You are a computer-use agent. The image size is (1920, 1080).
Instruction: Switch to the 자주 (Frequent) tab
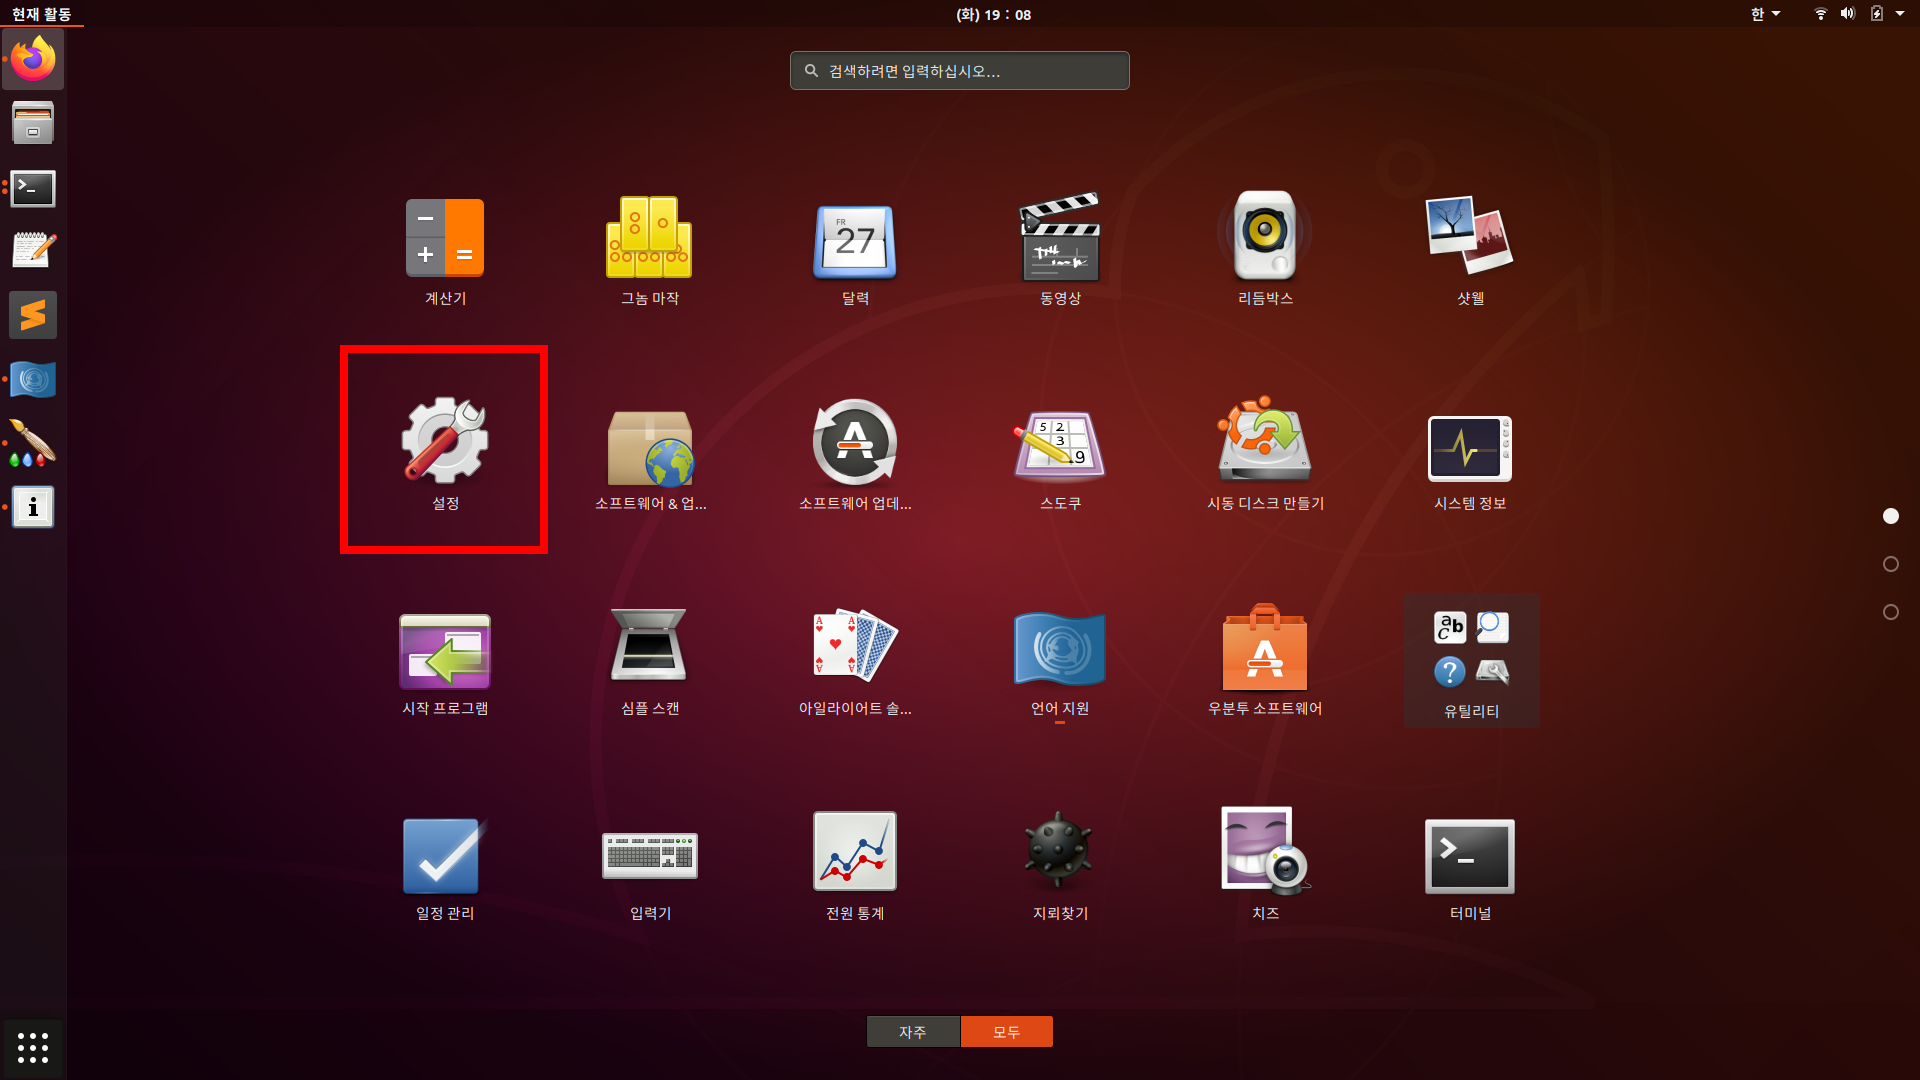[x=913, y=1031]
